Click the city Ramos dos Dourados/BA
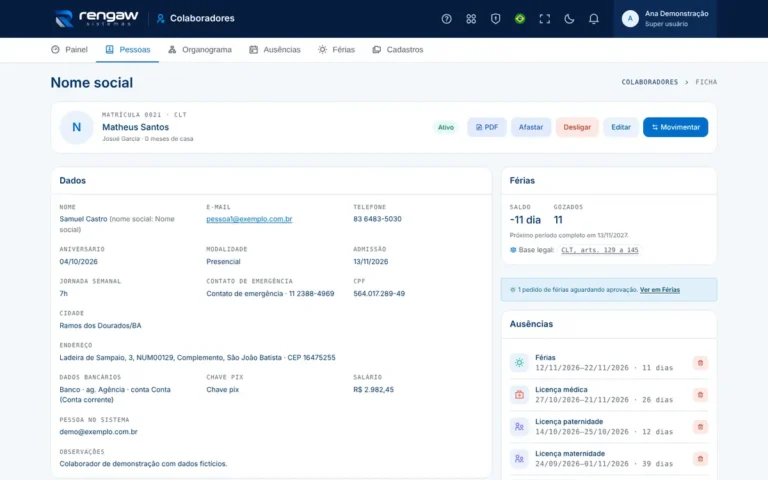This screenshot has height=480, width=768. (100, 325)
